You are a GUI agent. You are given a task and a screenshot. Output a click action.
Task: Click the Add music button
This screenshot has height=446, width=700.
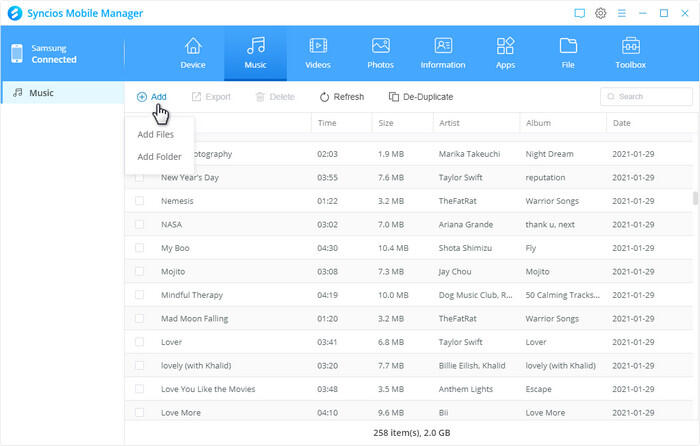[152, 97]
